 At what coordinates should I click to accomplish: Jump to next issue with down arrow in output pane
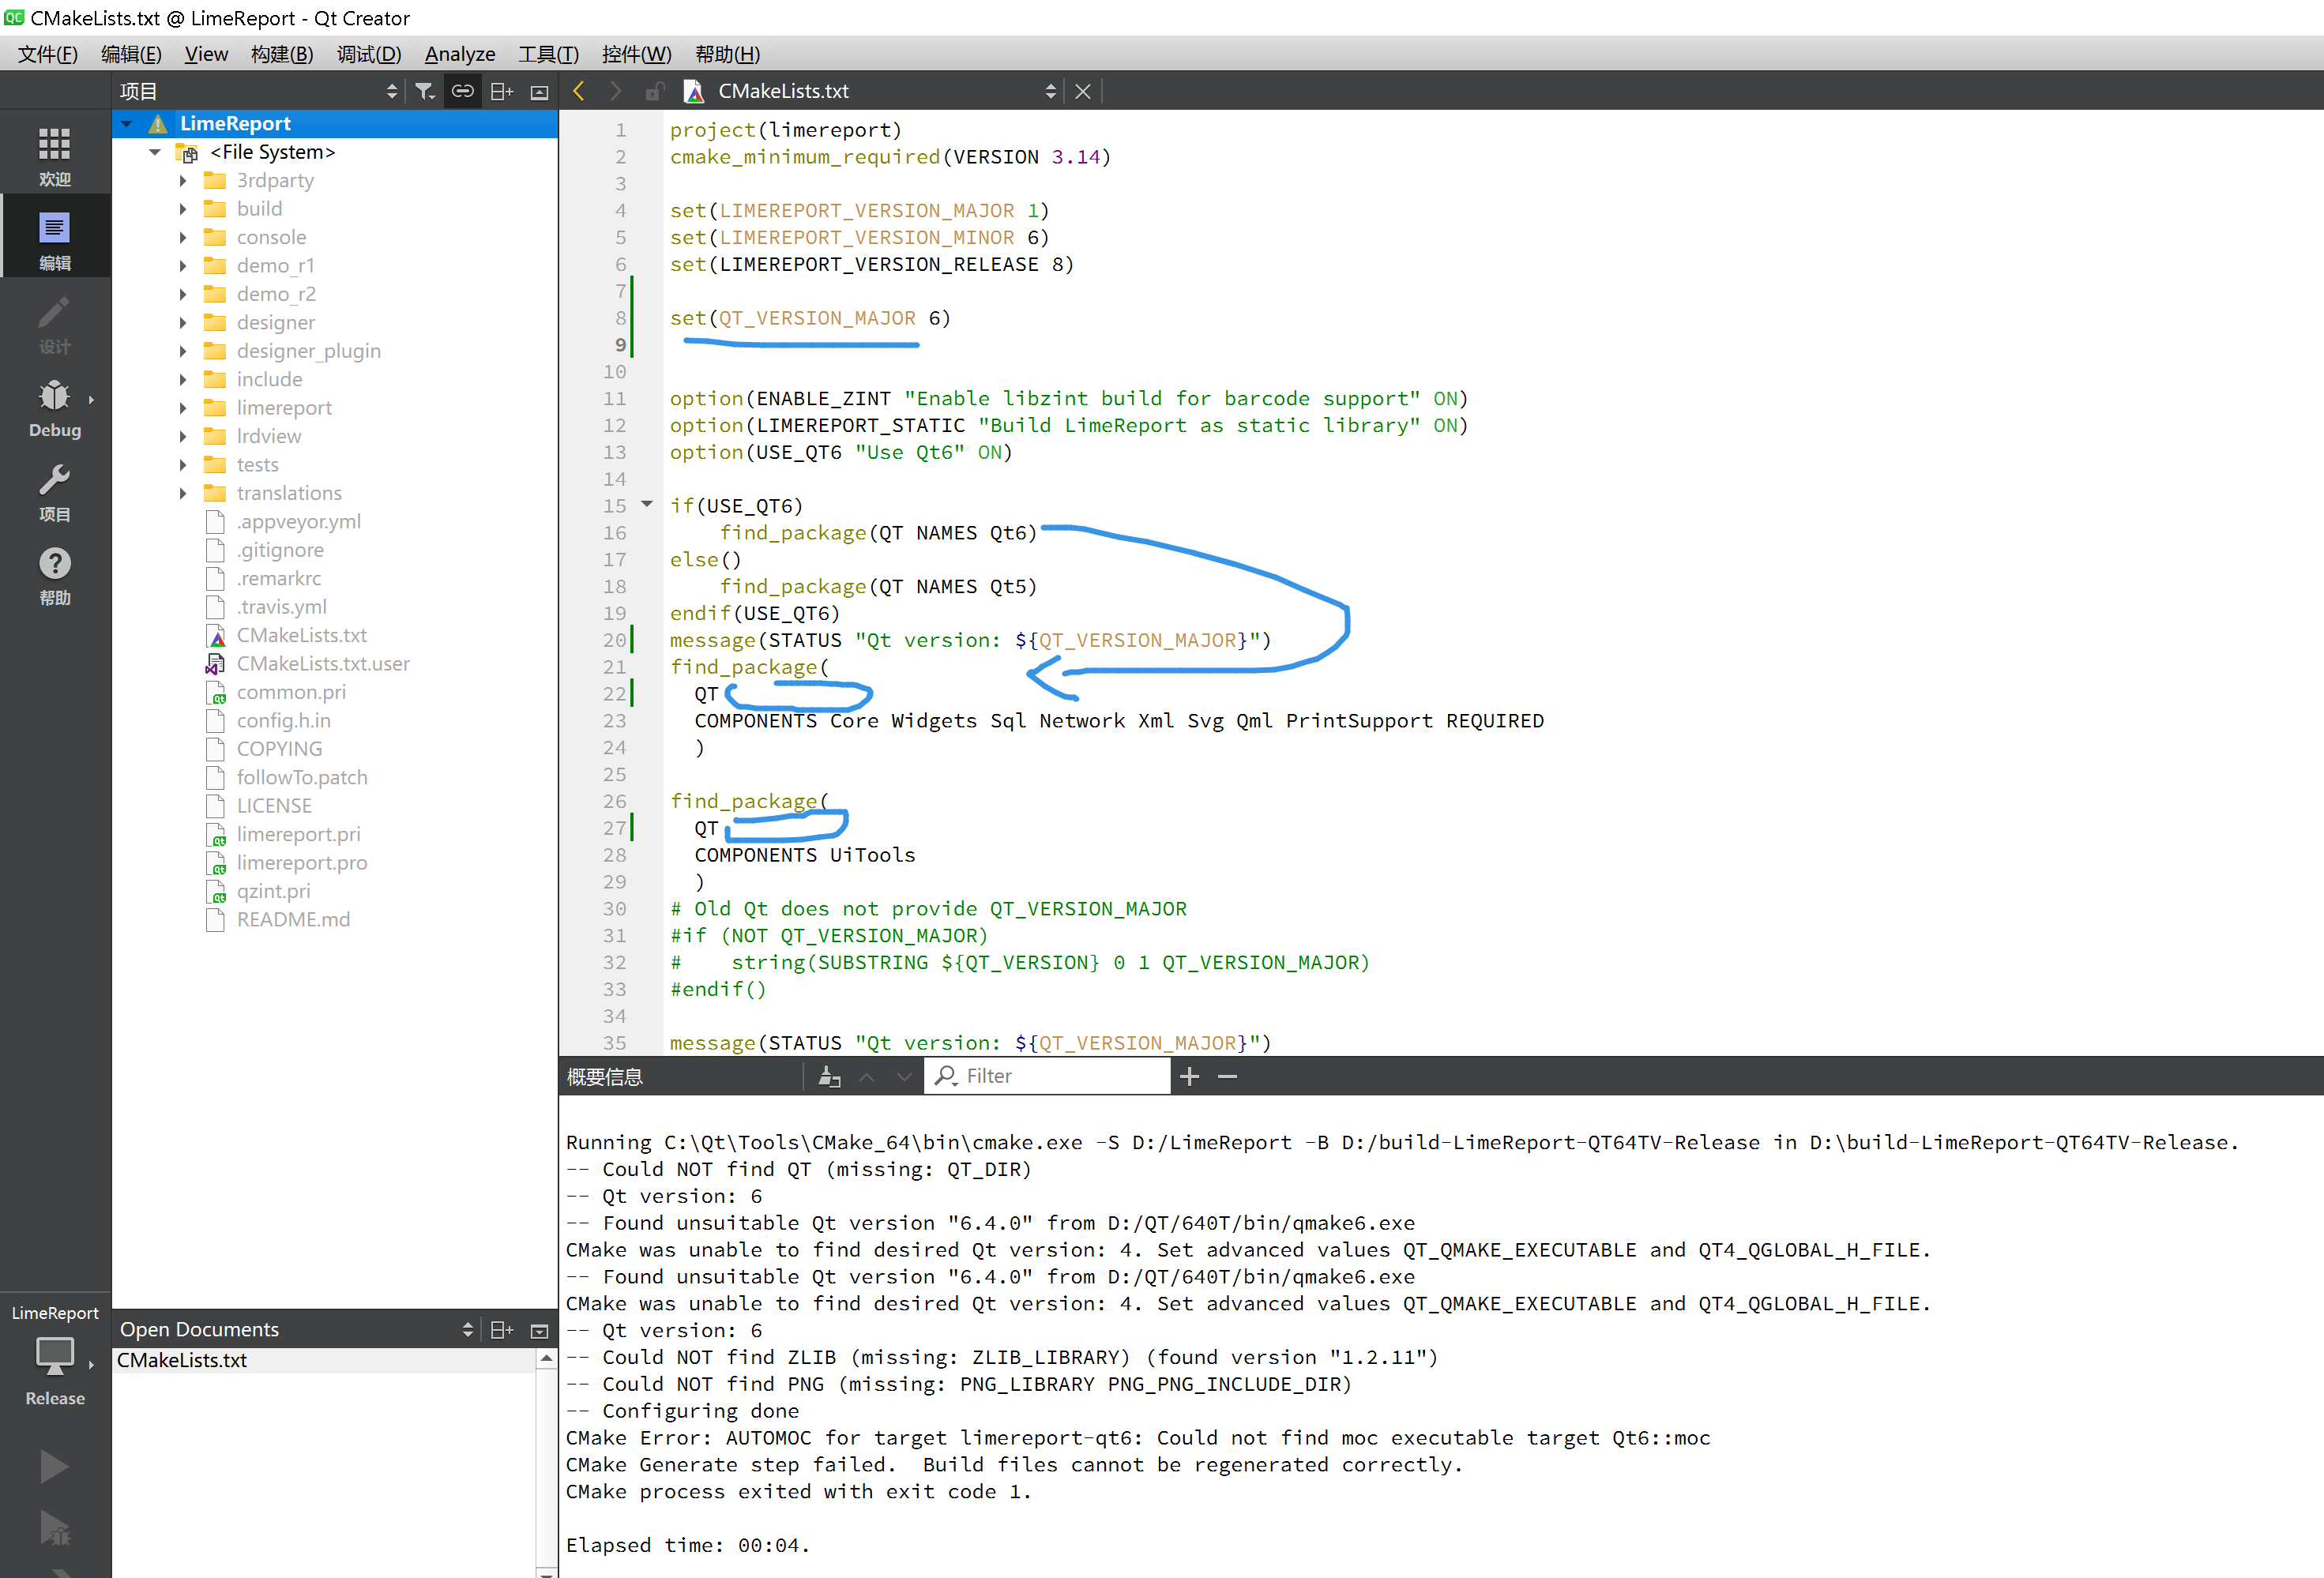pyautogui.click(x=904, y=1076)
